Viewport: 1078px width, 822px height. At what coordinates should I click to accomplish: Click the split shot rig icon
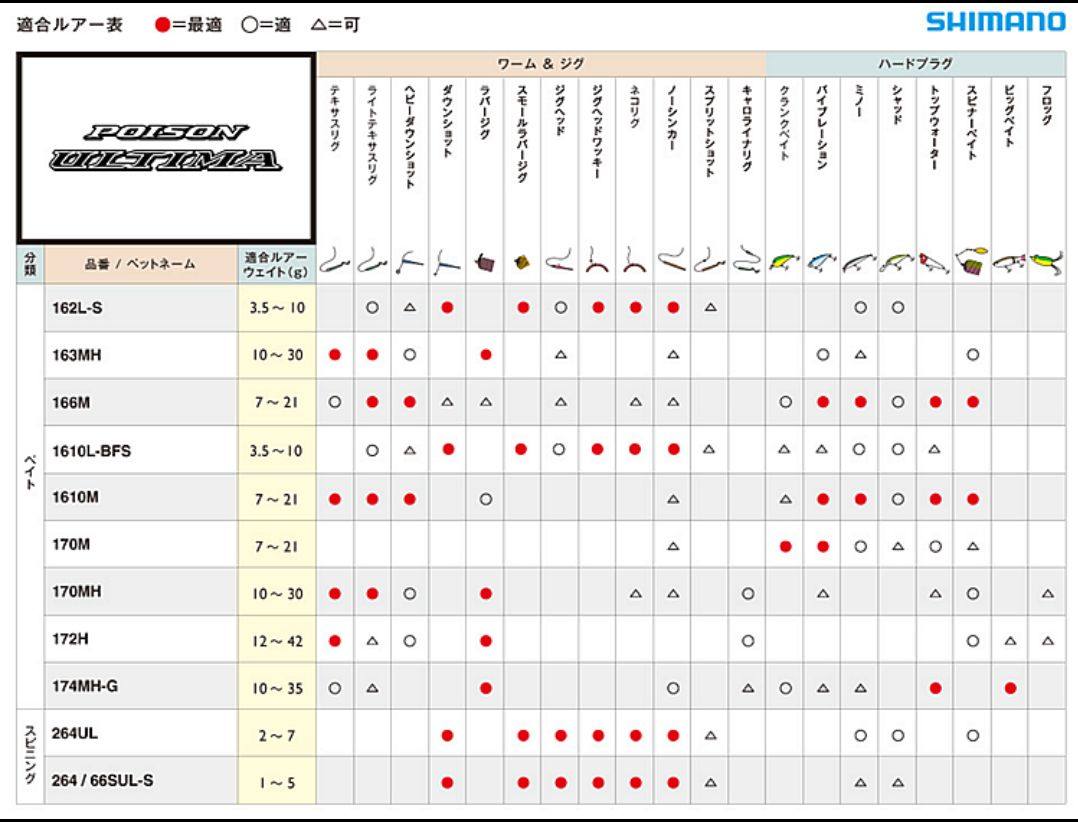coord(710,262)
